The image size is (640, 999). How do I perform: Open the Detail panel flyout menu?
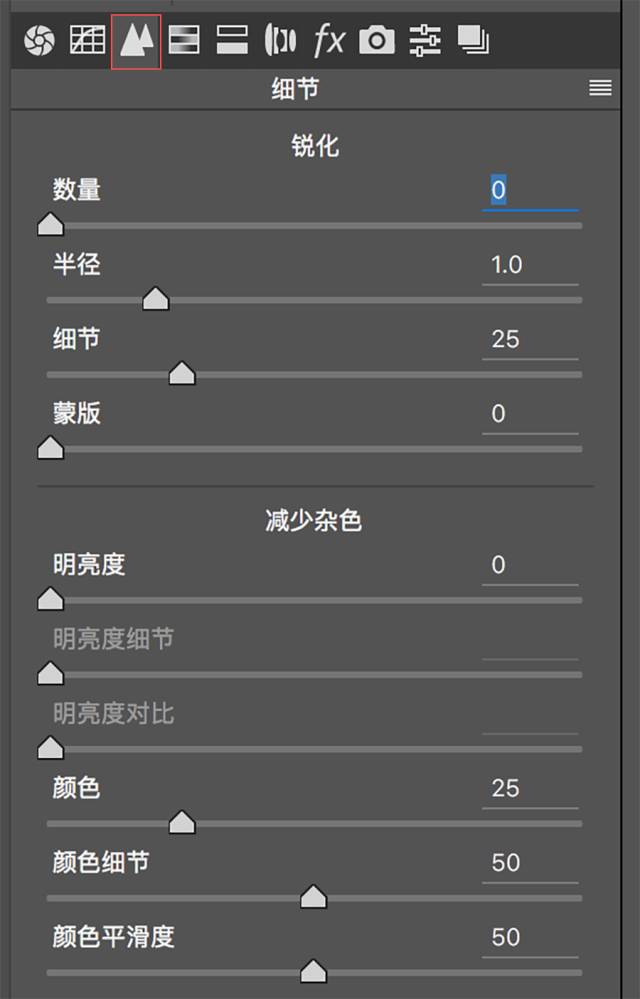[599, 88]
